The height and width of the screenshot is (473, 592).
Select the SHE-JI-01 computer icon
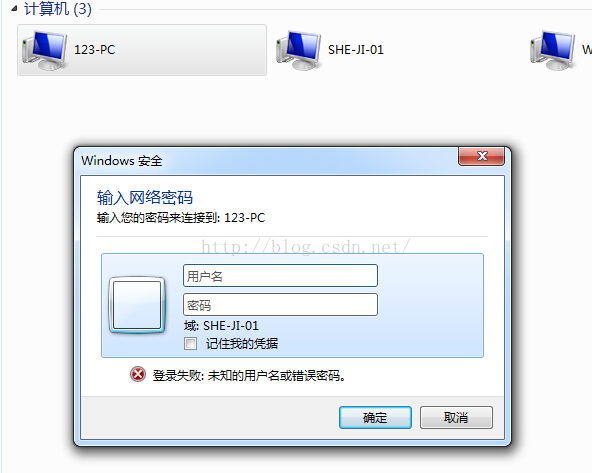[x=298, y=50]
